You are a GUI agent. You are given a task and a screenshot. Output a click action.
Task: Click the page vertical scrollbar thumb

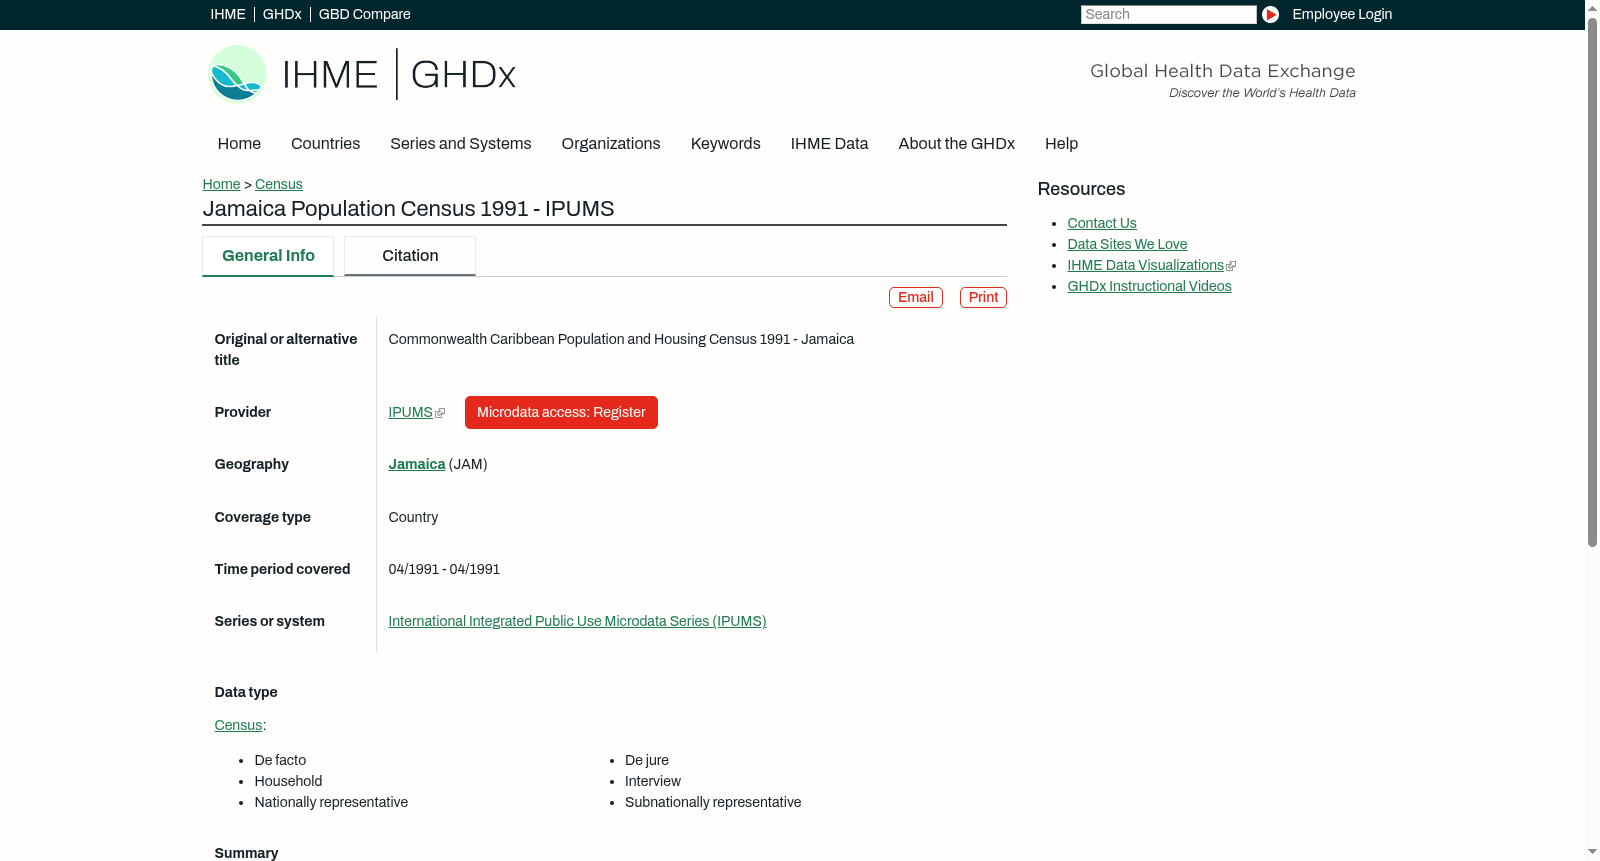(x=1592, y=280)
